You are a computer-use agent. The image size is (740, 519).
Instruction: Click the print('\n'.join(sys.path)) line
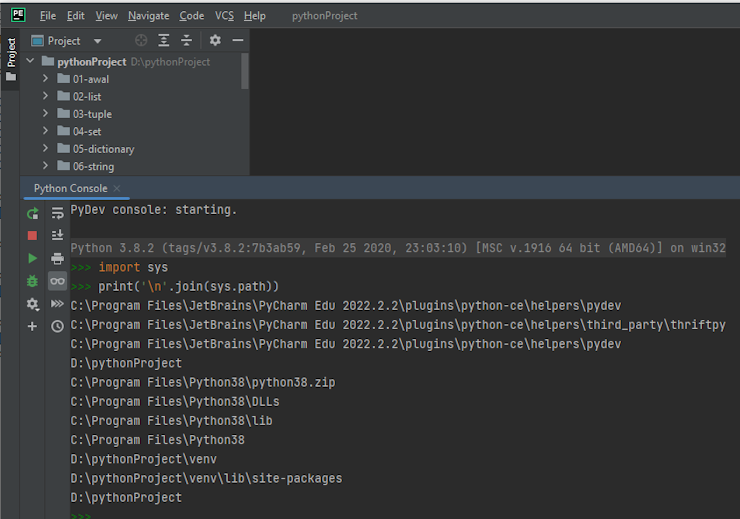point(188,286)
